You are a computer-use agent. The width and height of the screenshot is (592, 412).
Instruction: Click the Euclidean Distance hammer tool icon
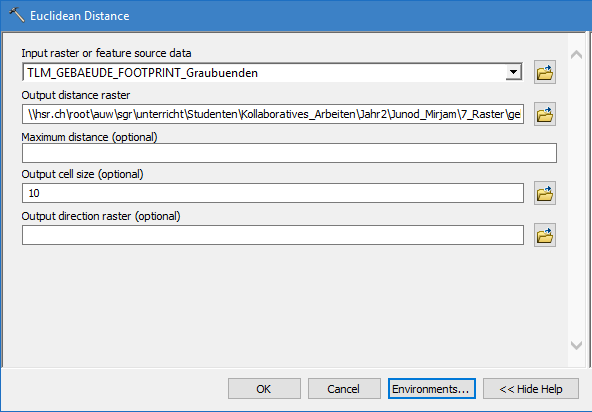[x=16, y=15]
